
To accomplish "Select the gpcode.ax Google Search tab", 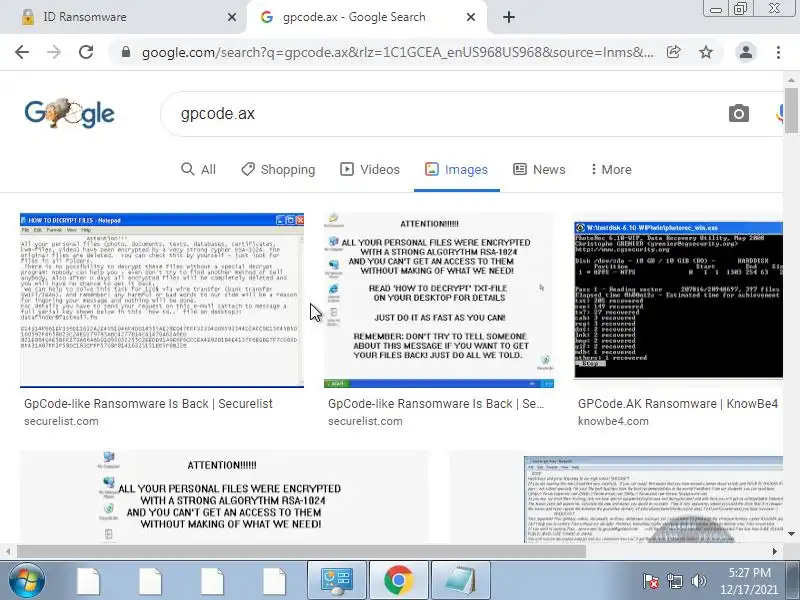I will pyautogui.click(x=366, y=17).
